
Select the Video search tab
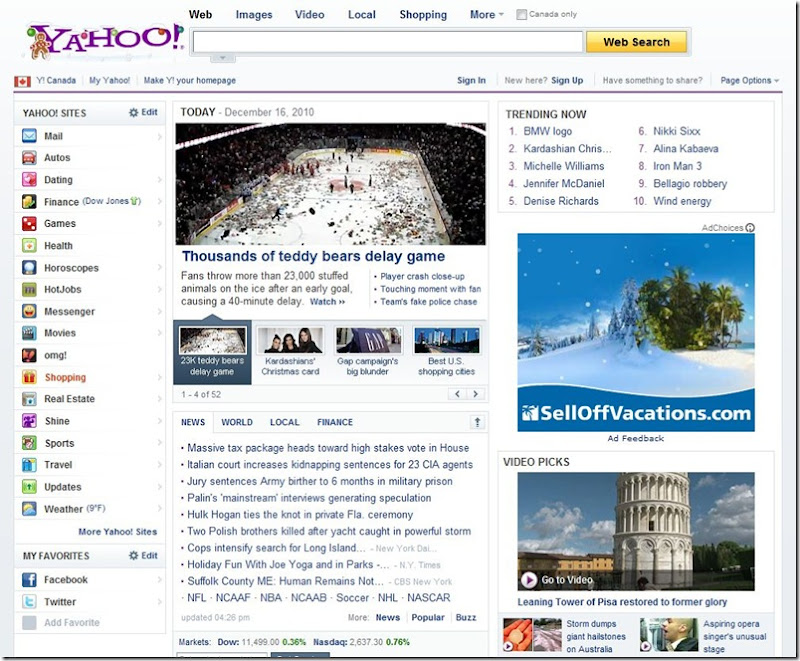coord(309,15)
